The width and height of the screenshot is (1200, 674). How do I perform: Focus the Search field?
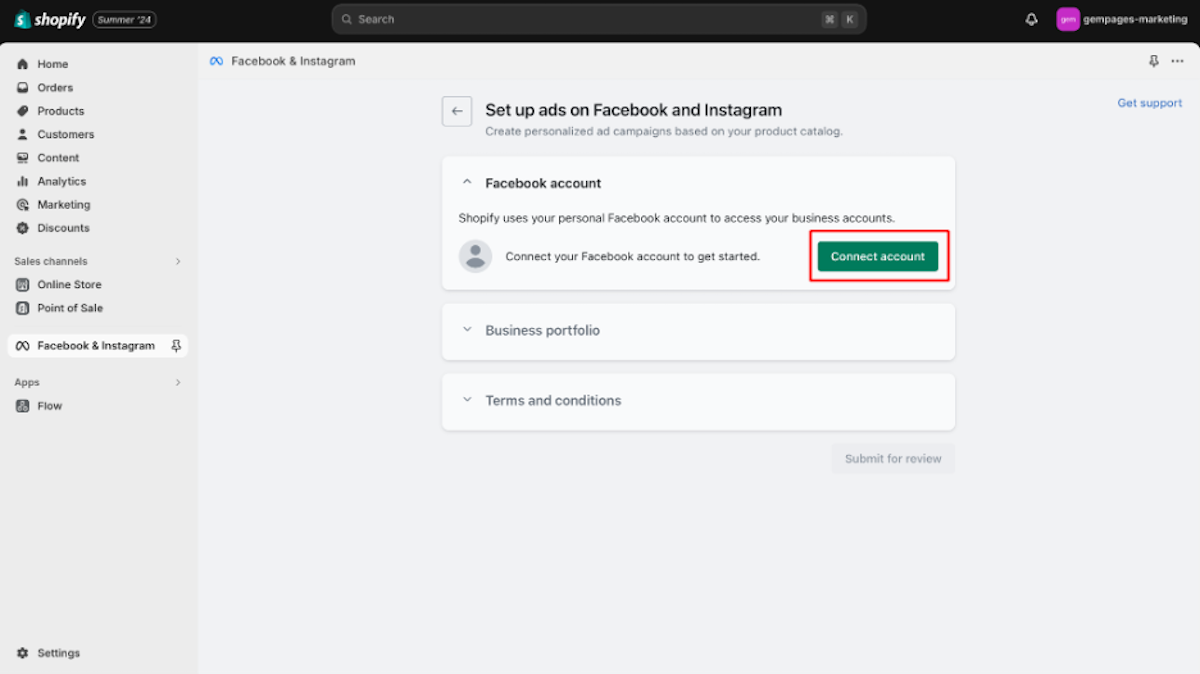[x=599, y=19]
